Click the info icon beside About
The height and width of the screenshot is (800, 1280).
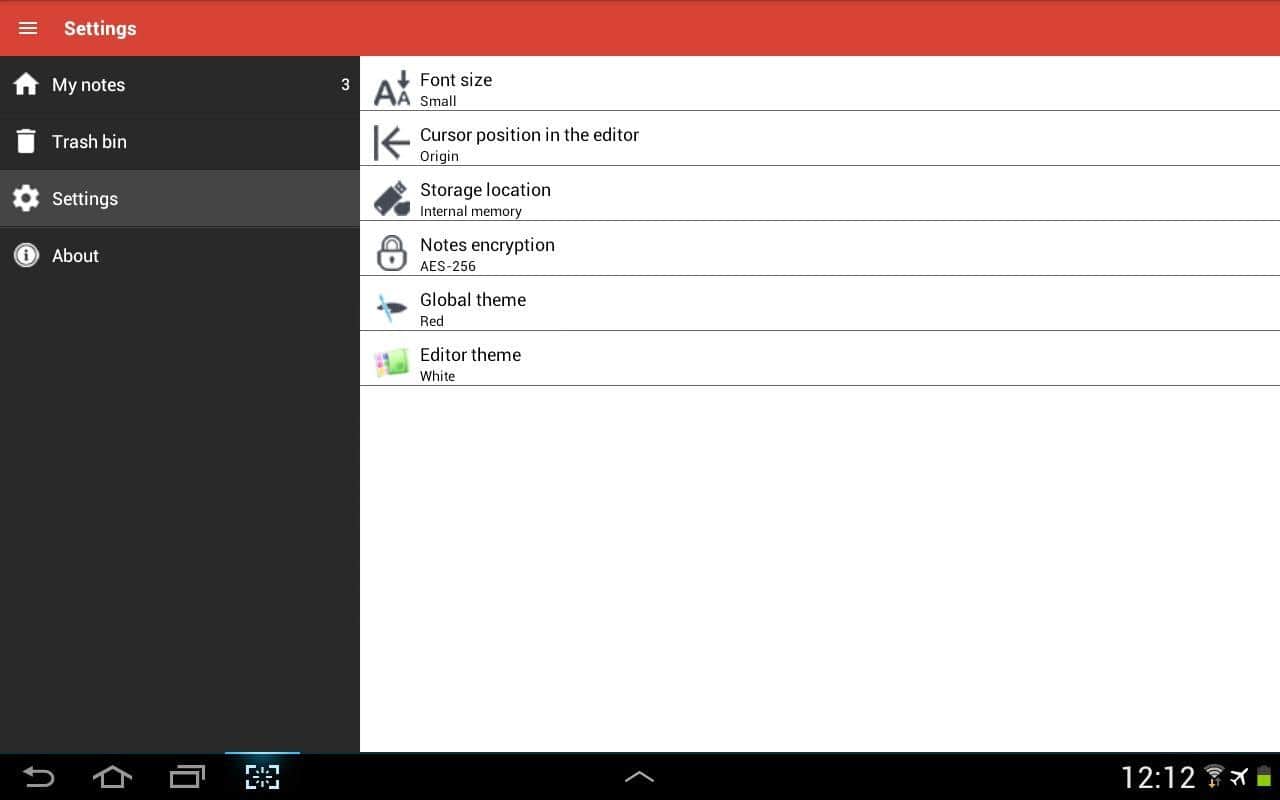coord(26,255)
